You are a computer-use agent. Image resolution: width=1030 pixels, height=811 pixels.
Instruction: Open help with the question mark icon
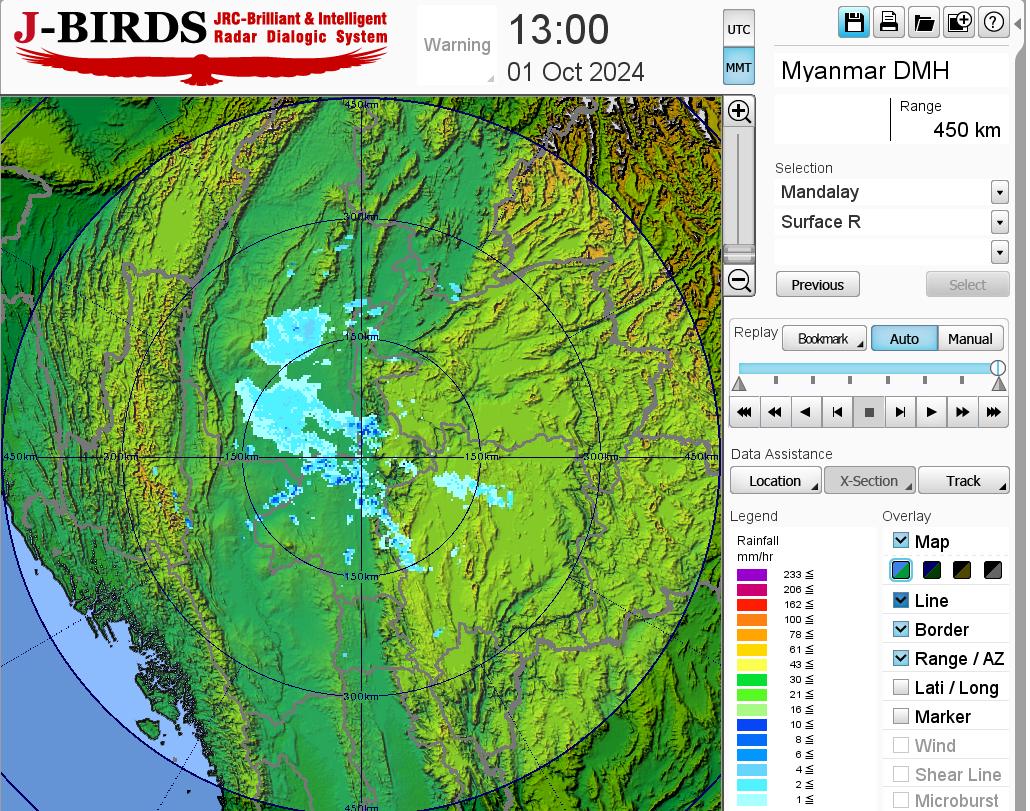tap(993, 22)
